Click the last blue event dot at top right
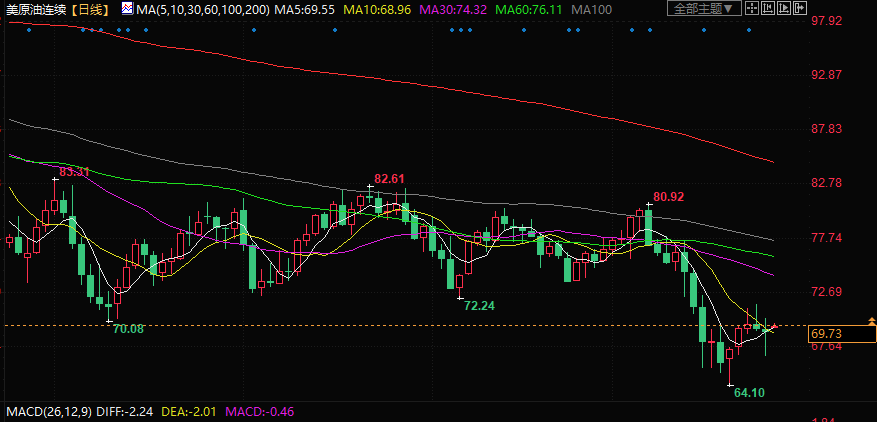The width and height of the screenshot is (877, 422). click(747, 29)
